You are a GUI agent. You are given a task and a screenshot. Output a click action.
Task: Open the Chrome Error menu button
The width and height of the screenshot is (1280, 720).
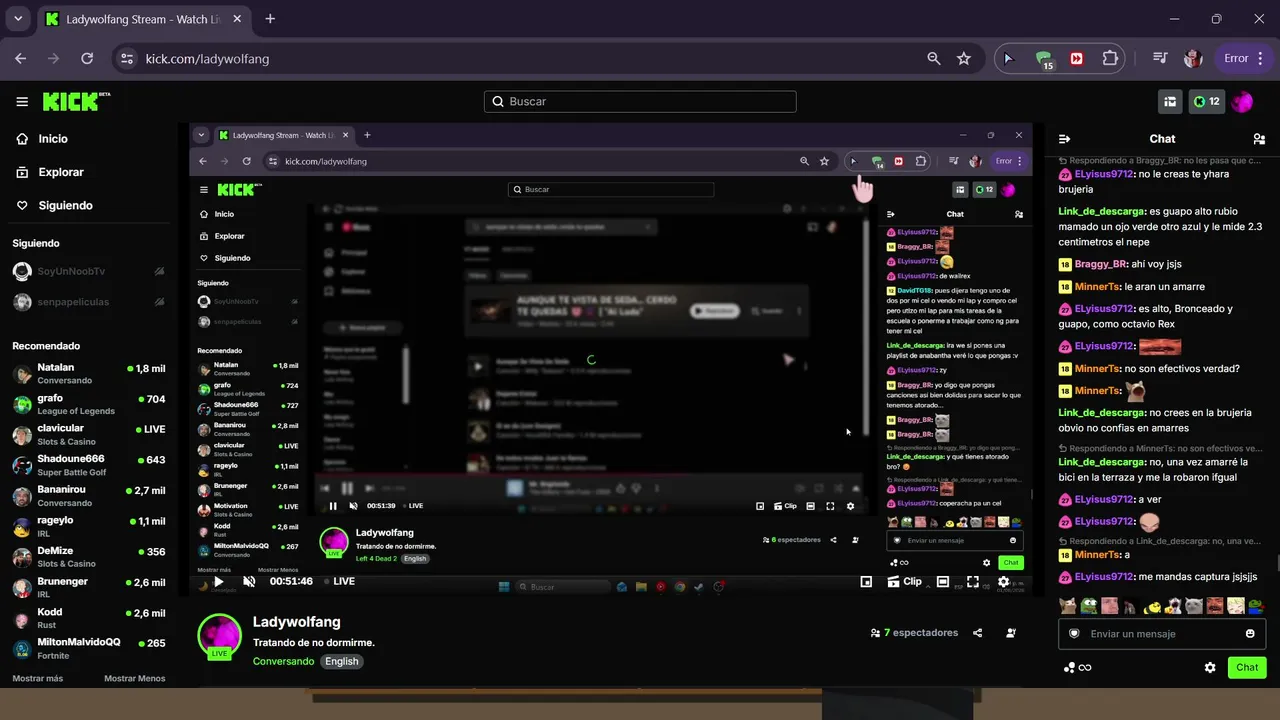coord(1243,59)
